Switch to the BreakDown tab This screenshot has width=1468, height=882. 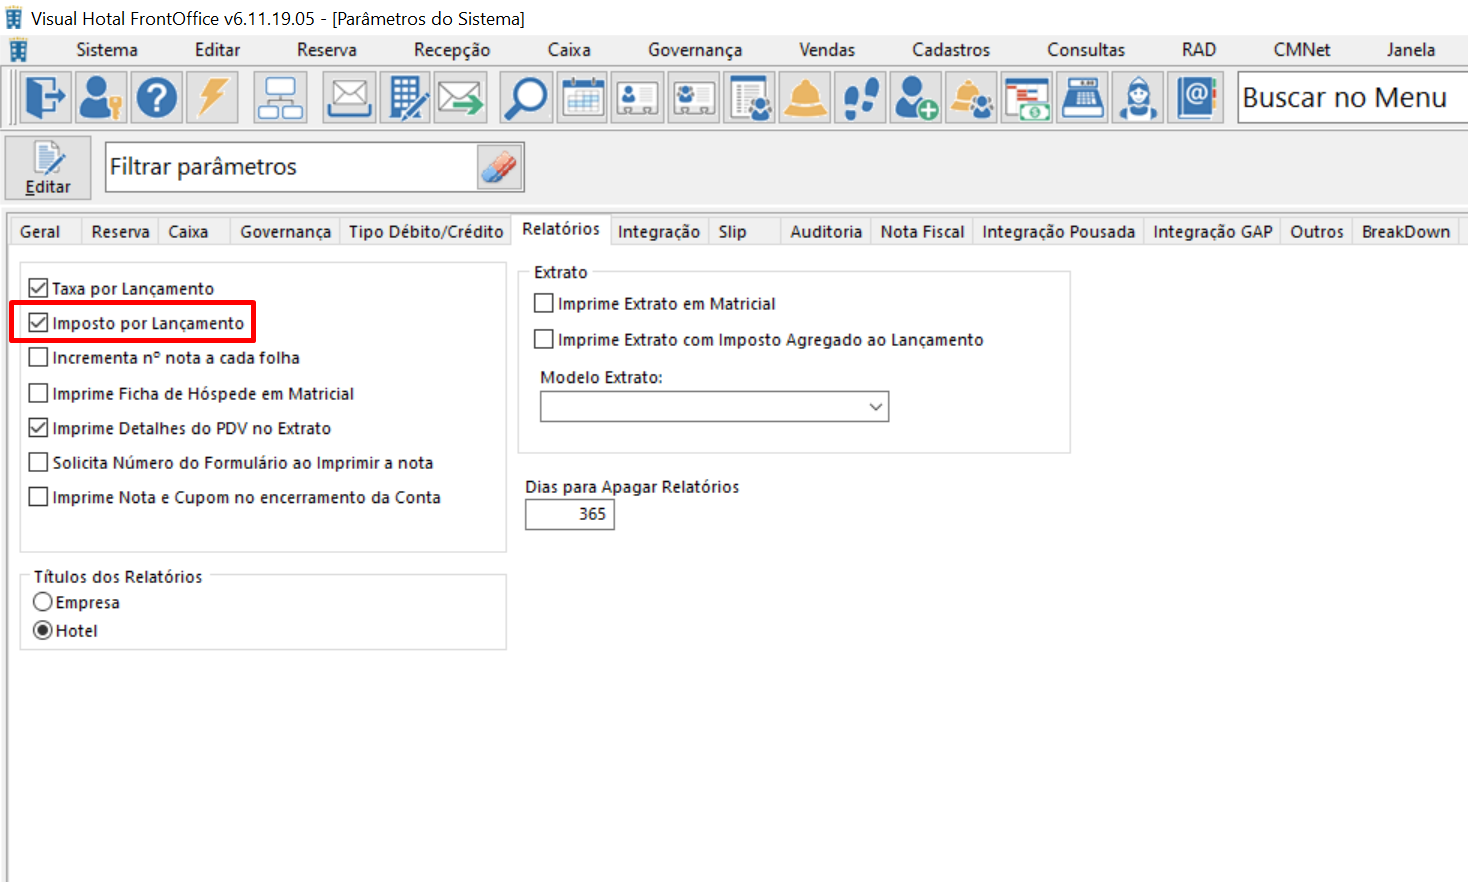1406,231
